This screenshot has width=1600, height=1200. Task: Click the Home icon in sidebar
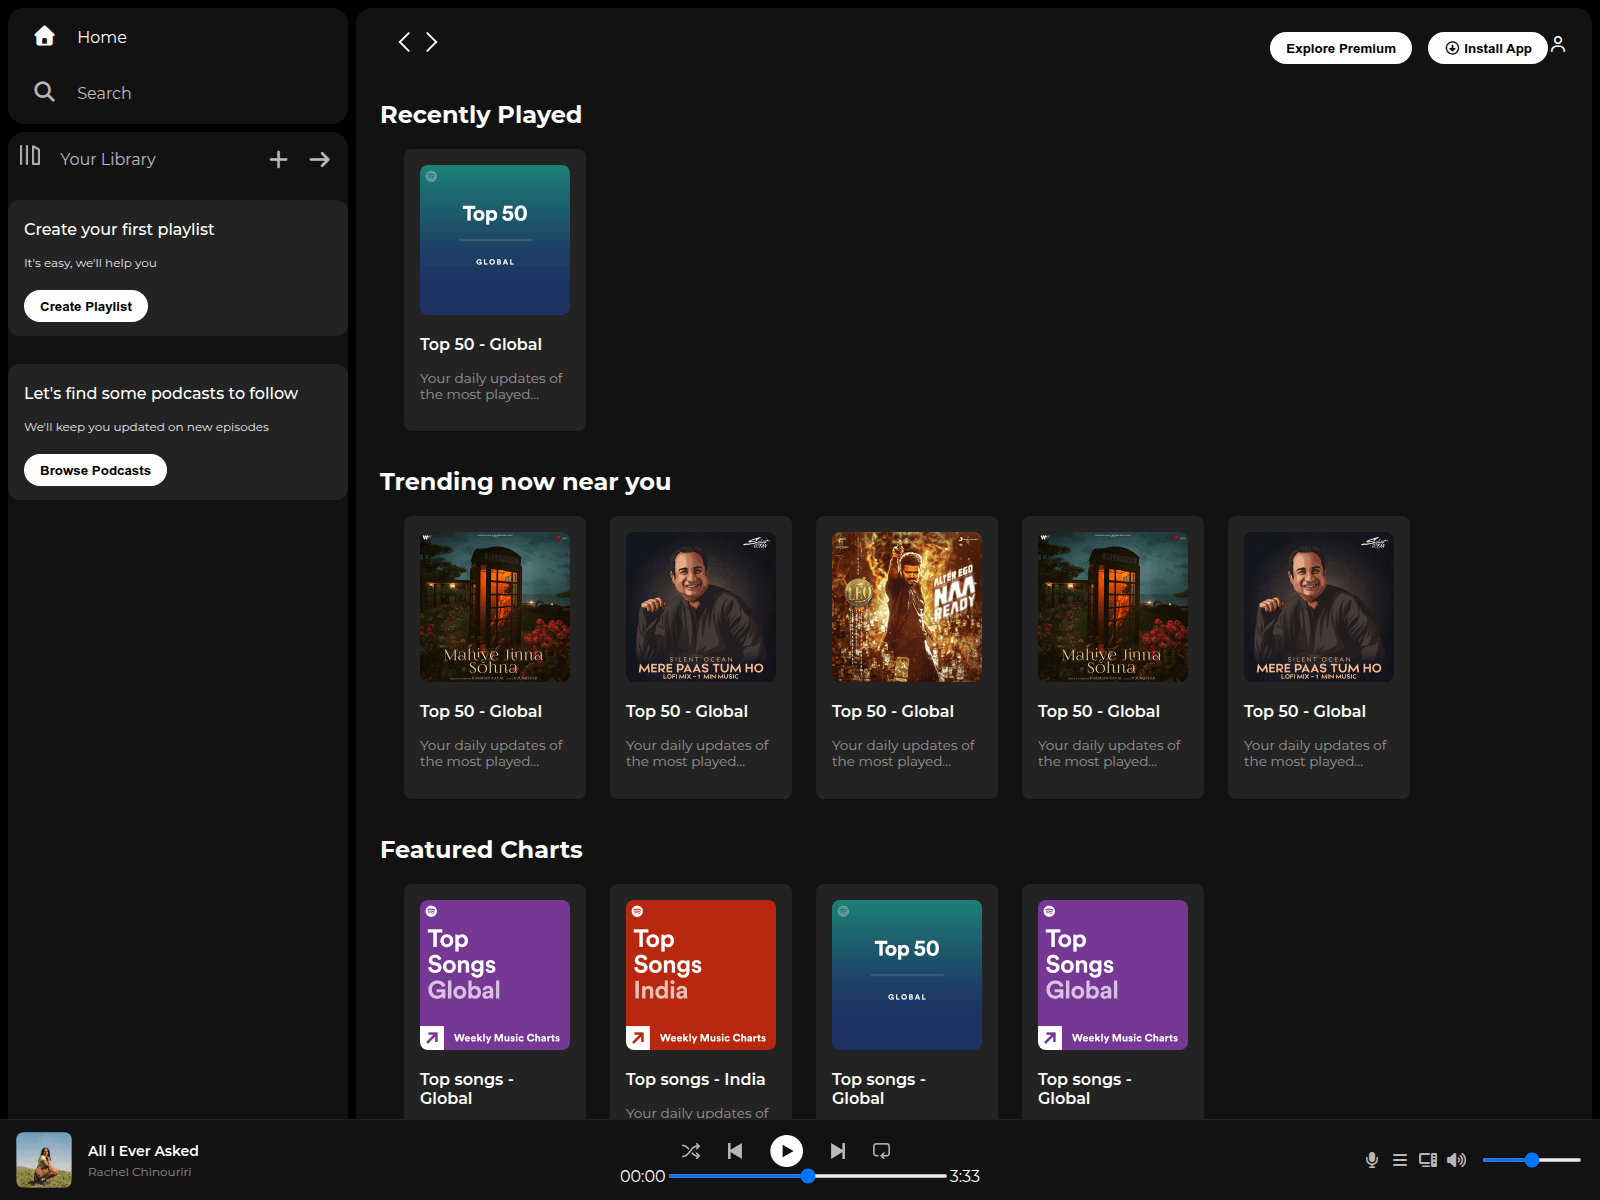coord(44,36)
